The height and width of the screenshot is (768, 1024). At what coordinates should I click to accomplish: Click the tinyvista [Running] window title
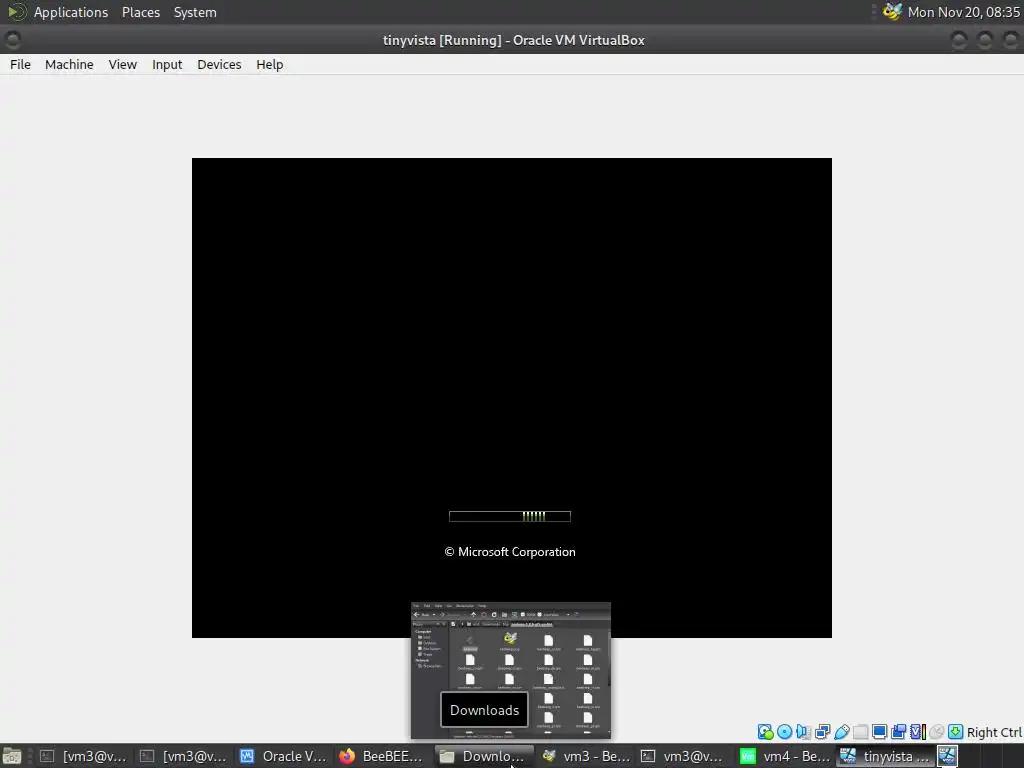[513, 40]
